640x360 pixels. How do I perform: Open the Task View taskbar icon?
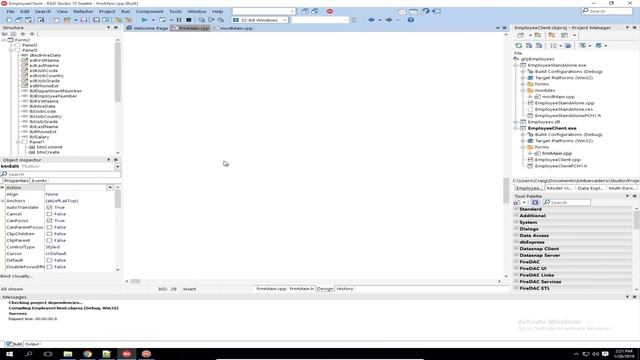point(48,354)
